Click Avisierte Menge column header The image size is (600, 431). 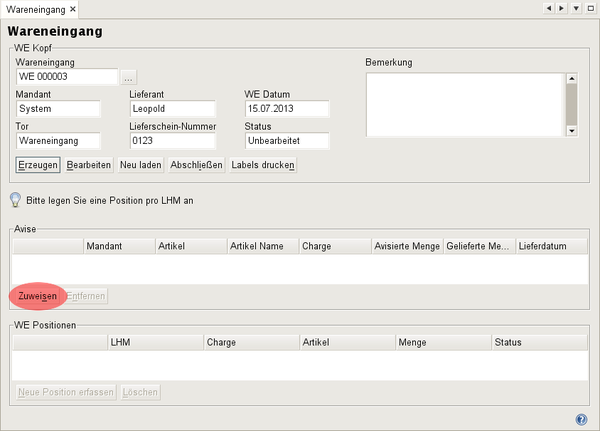point(408,246)
